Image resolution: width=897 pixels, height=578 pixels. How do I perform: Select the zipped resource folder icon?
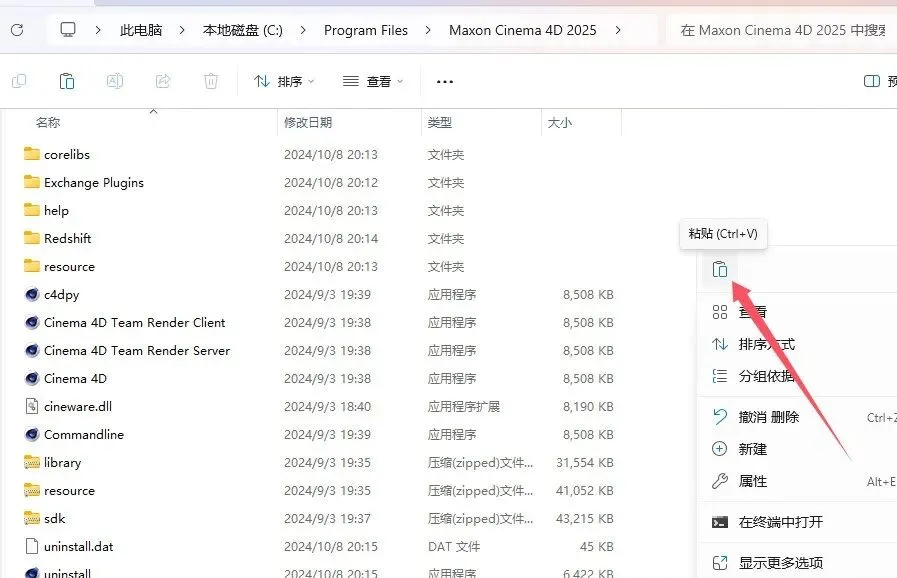(32, 490)
